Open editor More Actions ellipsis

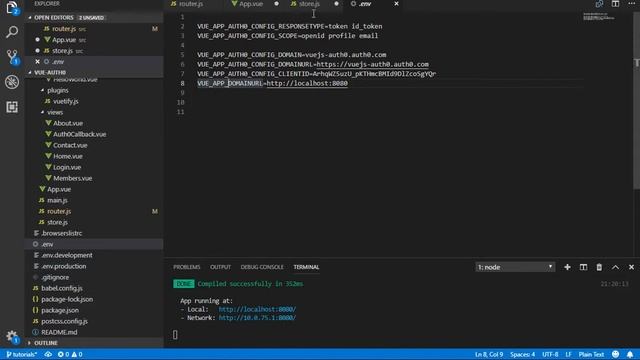(x=631, y=3)
